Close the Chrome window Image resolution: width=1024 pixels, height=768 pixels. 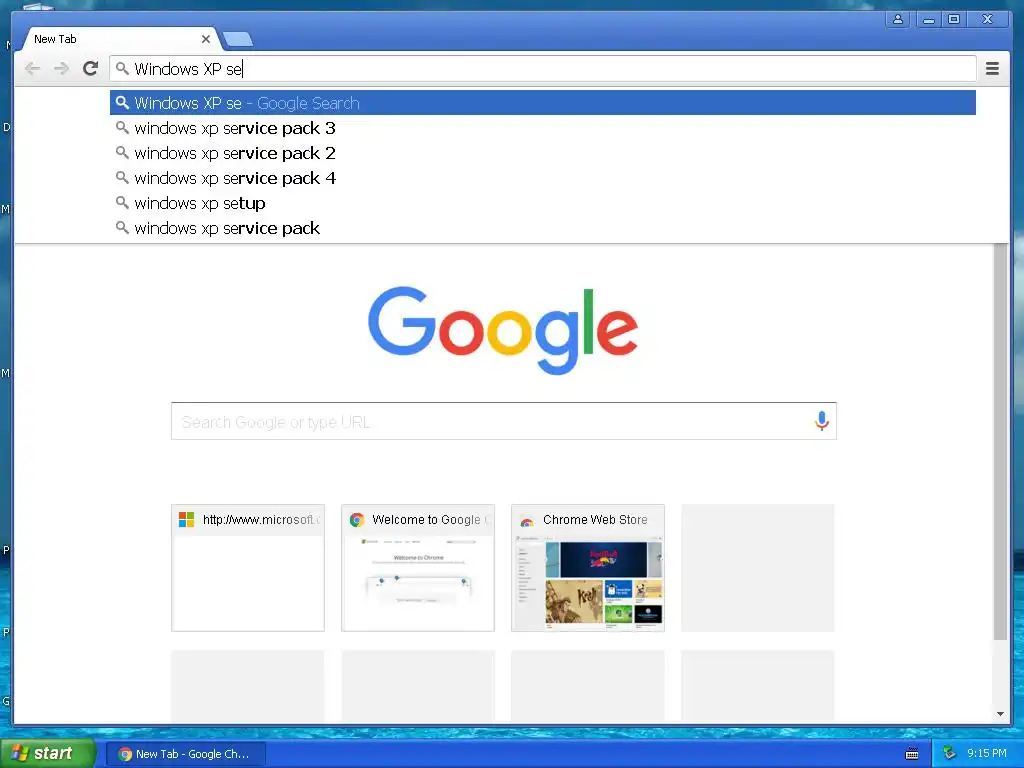[987, 20]
